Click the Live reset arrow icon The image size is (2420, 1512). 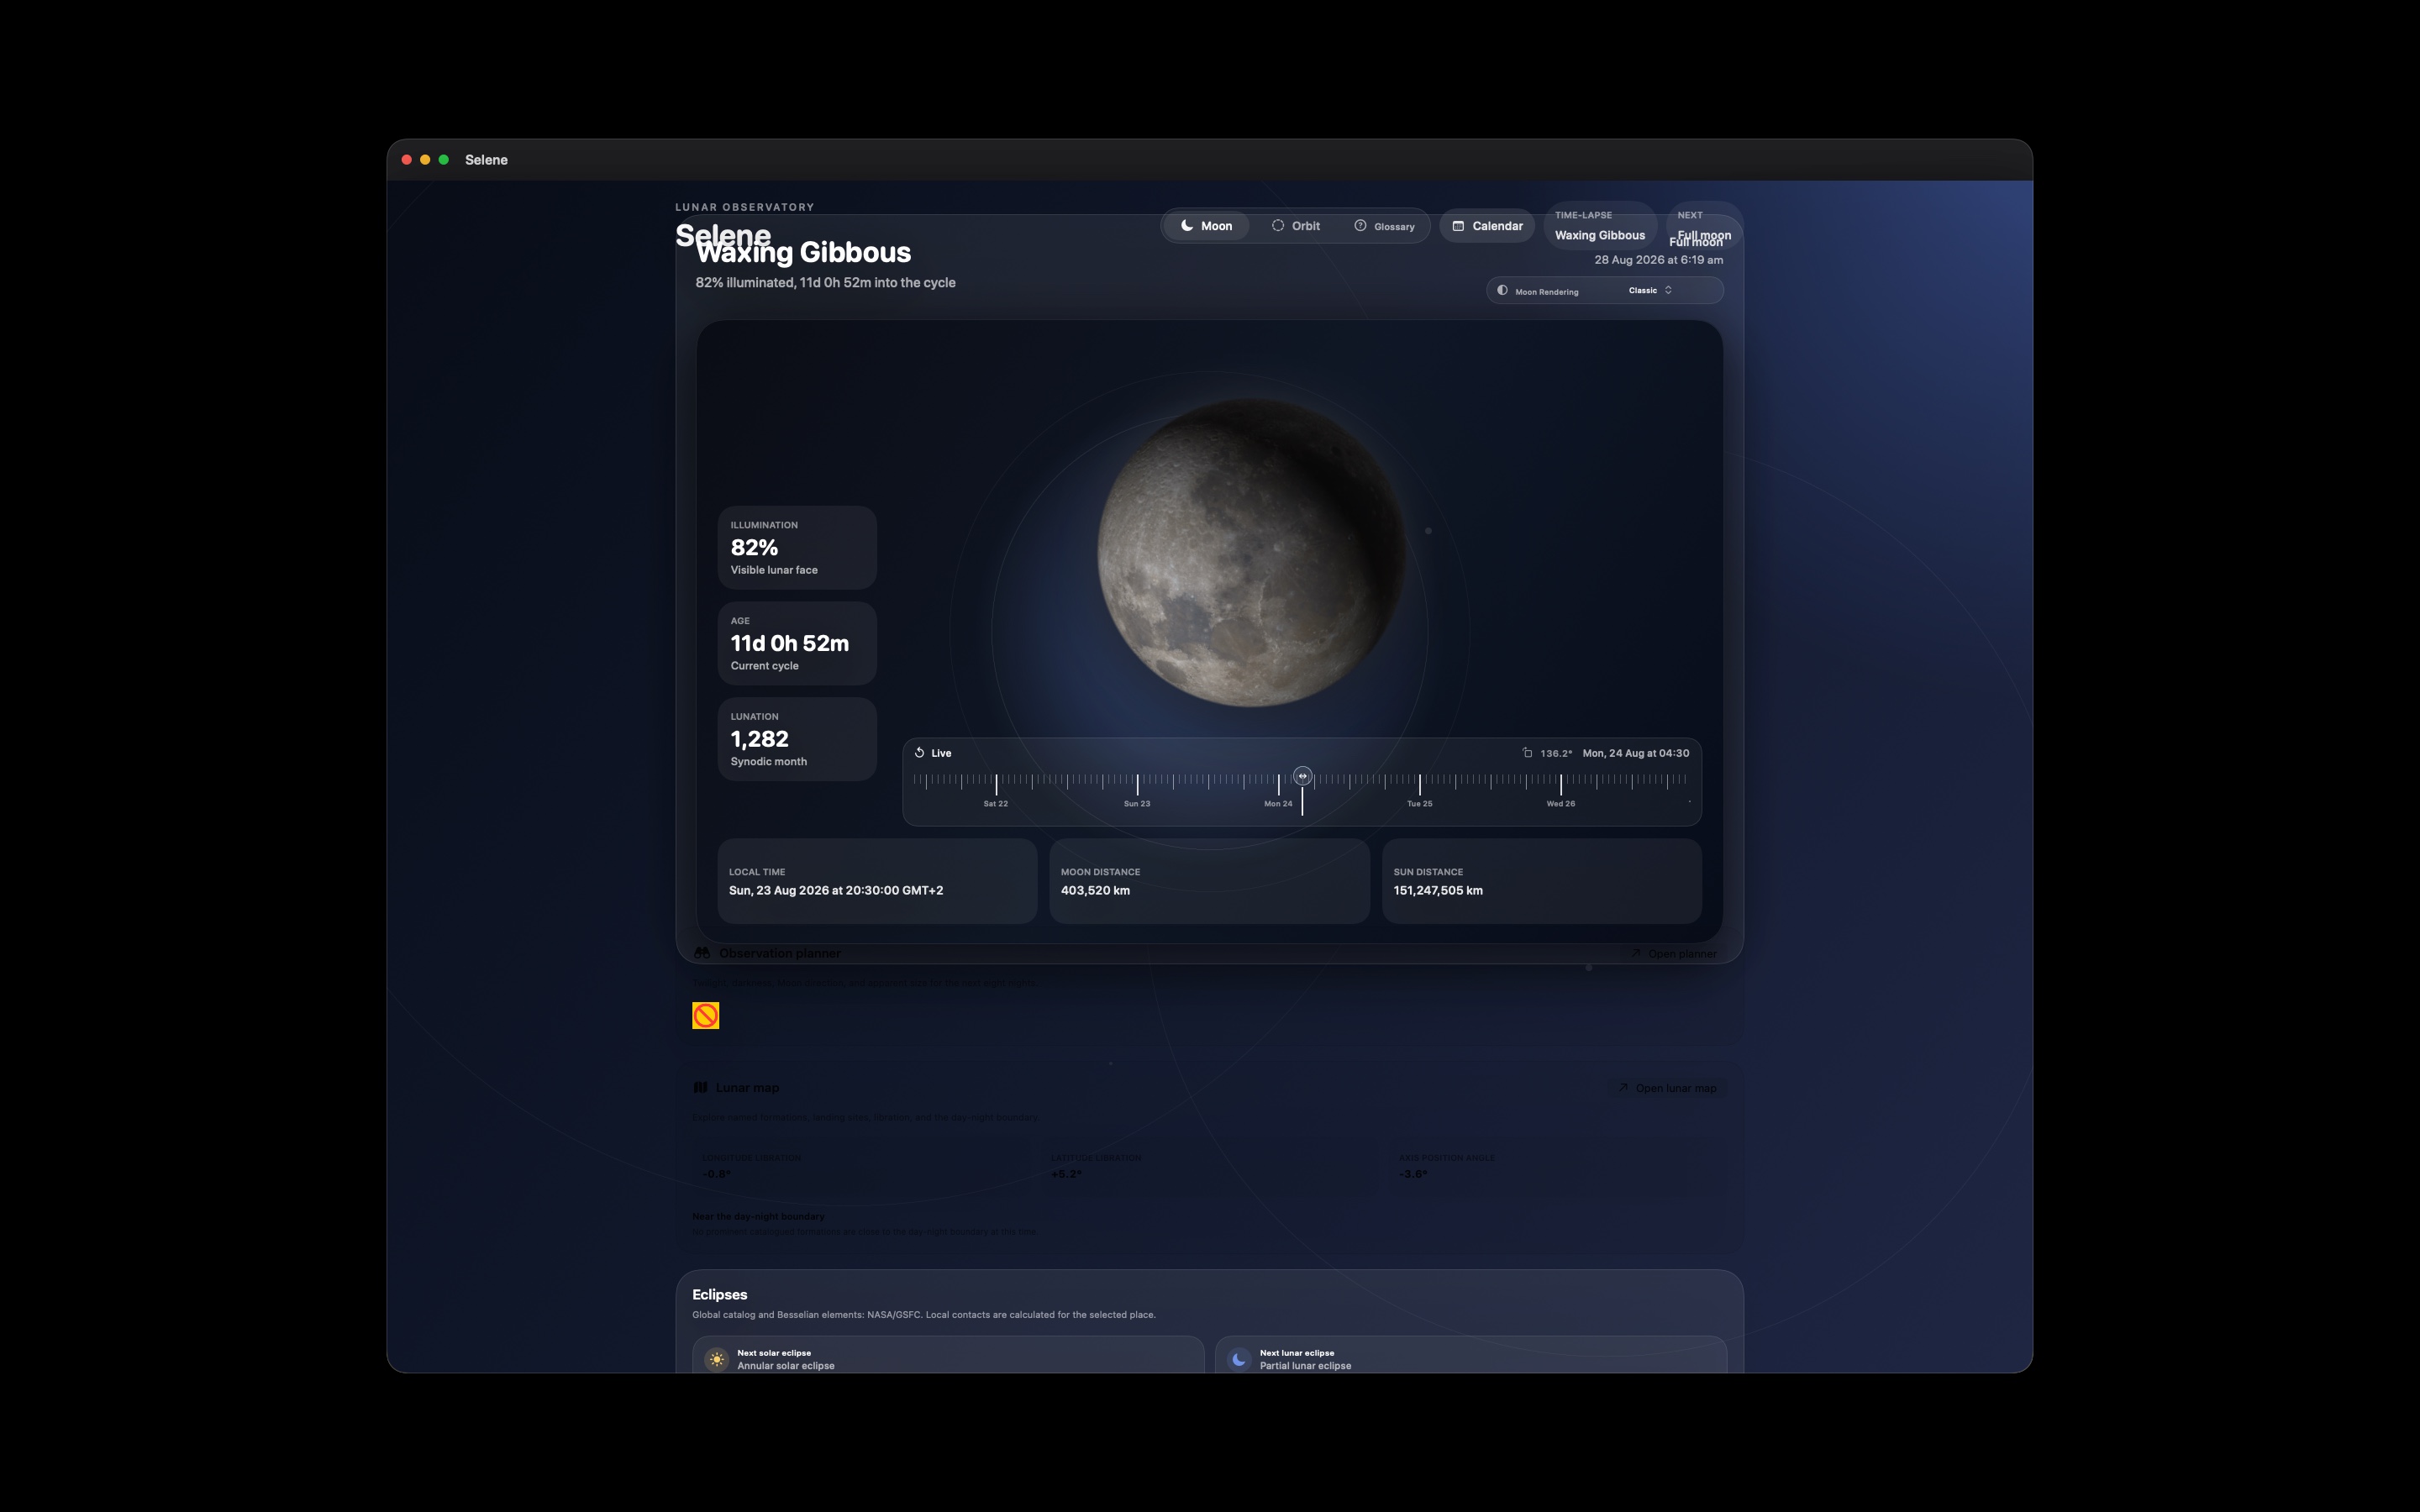(x=919, y=753)
